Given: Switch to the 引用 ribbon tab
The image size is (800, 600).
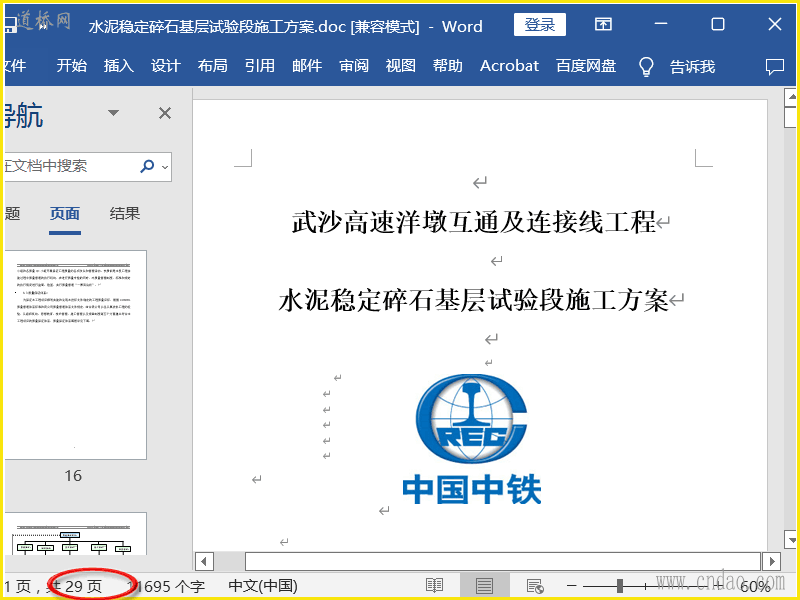Looking at the screenshot, I should (260, 66).
